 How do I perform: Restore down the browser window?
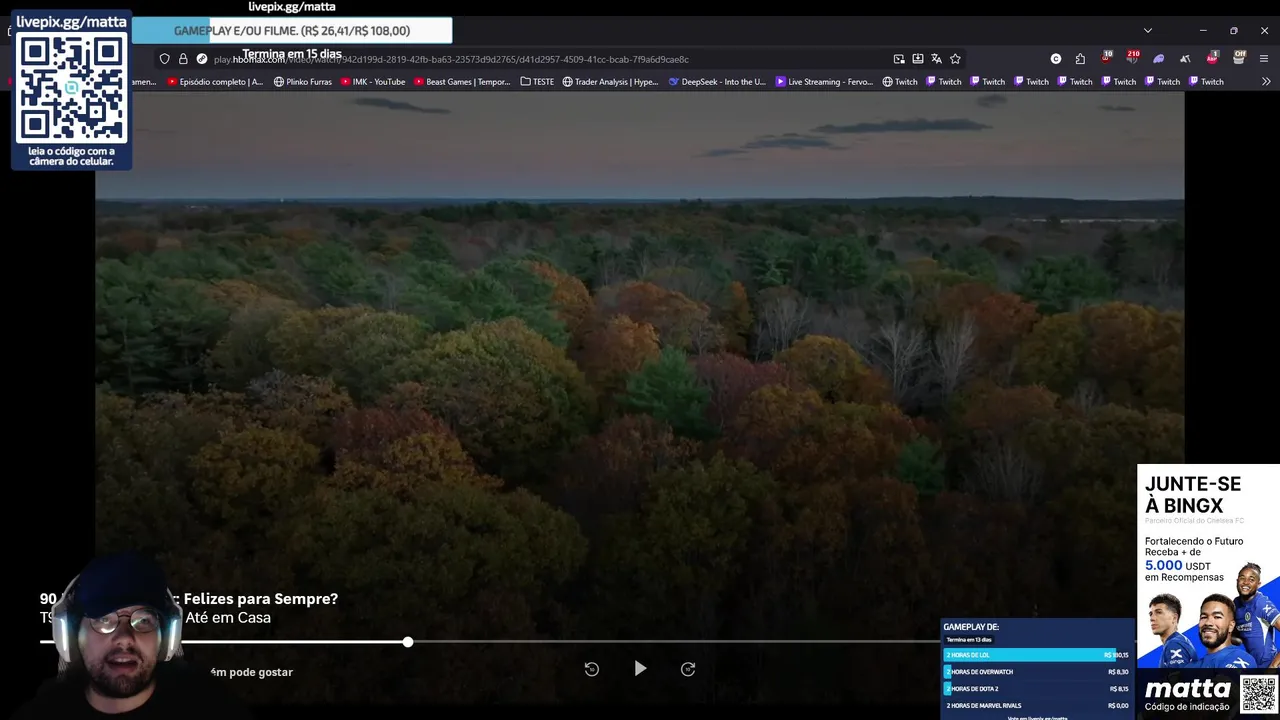click(1234, 31)
